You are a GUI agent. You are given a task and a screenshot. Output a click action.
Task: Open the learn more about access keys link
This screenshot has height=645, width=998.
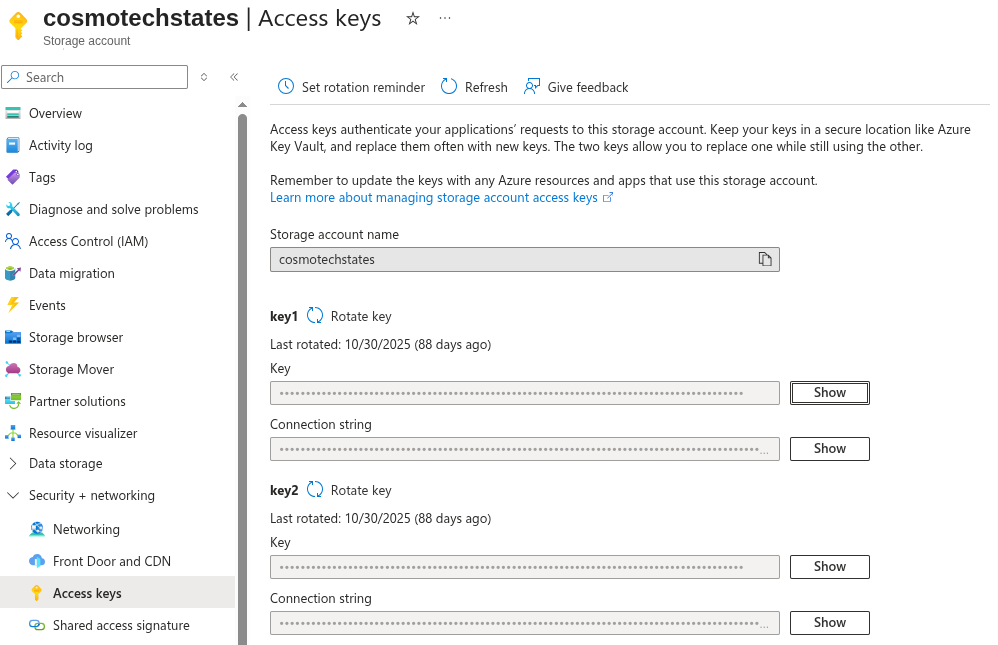(431, 197)
